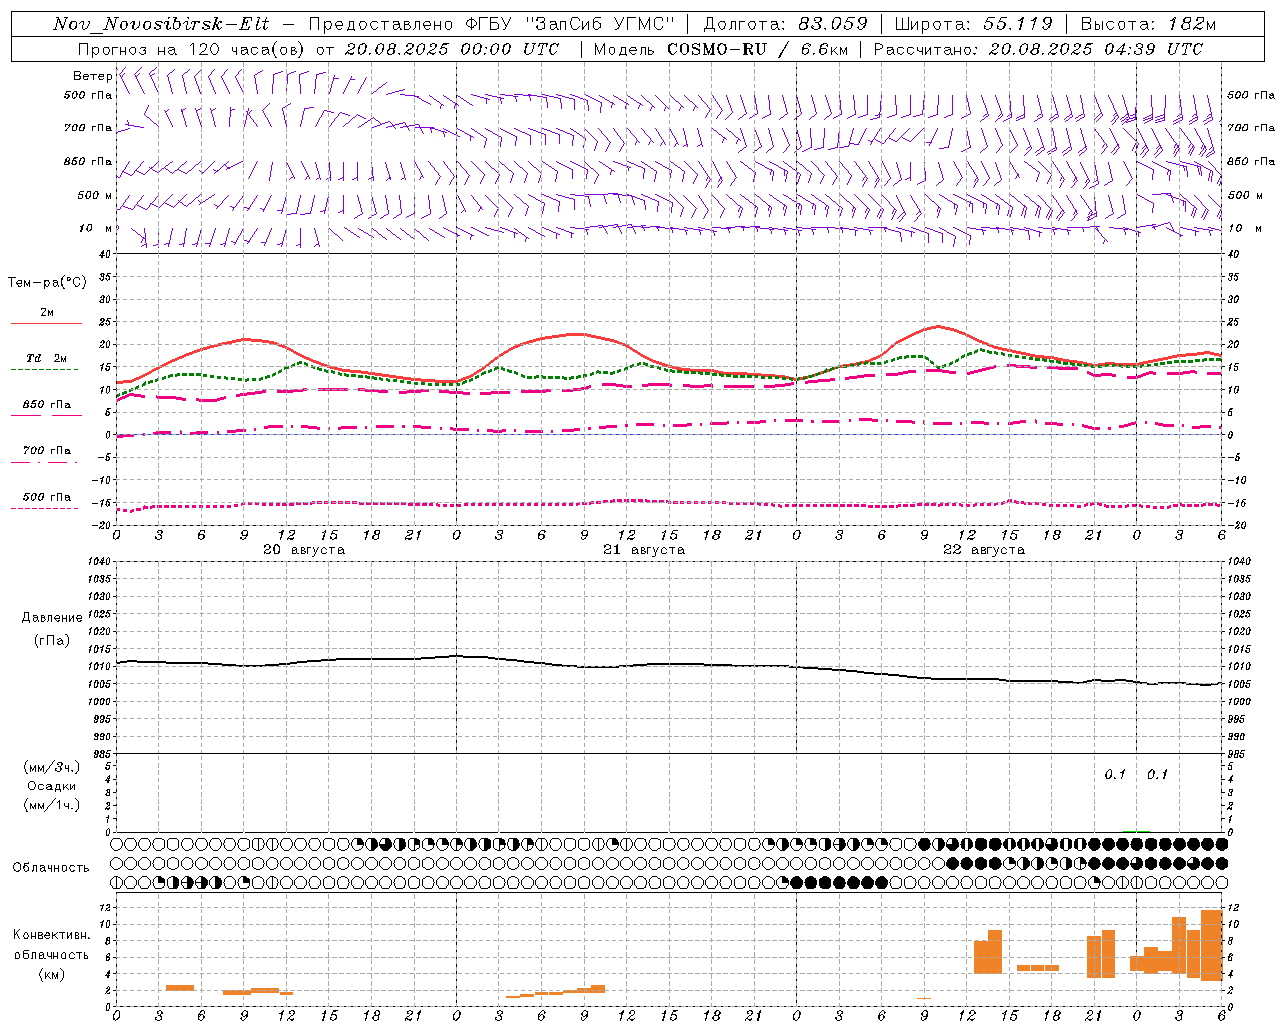Viewport: 1280px width, 1024px height.
Task: Click the 22 августа date label
Action: tap(984, 550)
